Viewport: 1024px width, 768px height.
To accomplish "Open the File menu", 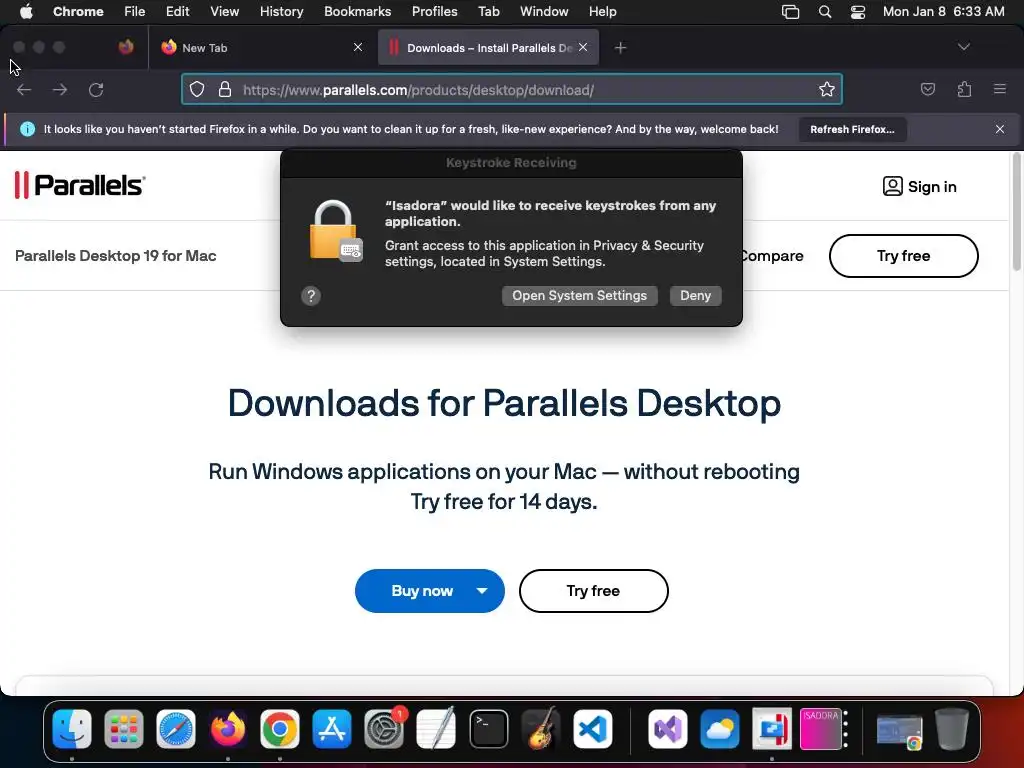I will [x=135, y=12].
